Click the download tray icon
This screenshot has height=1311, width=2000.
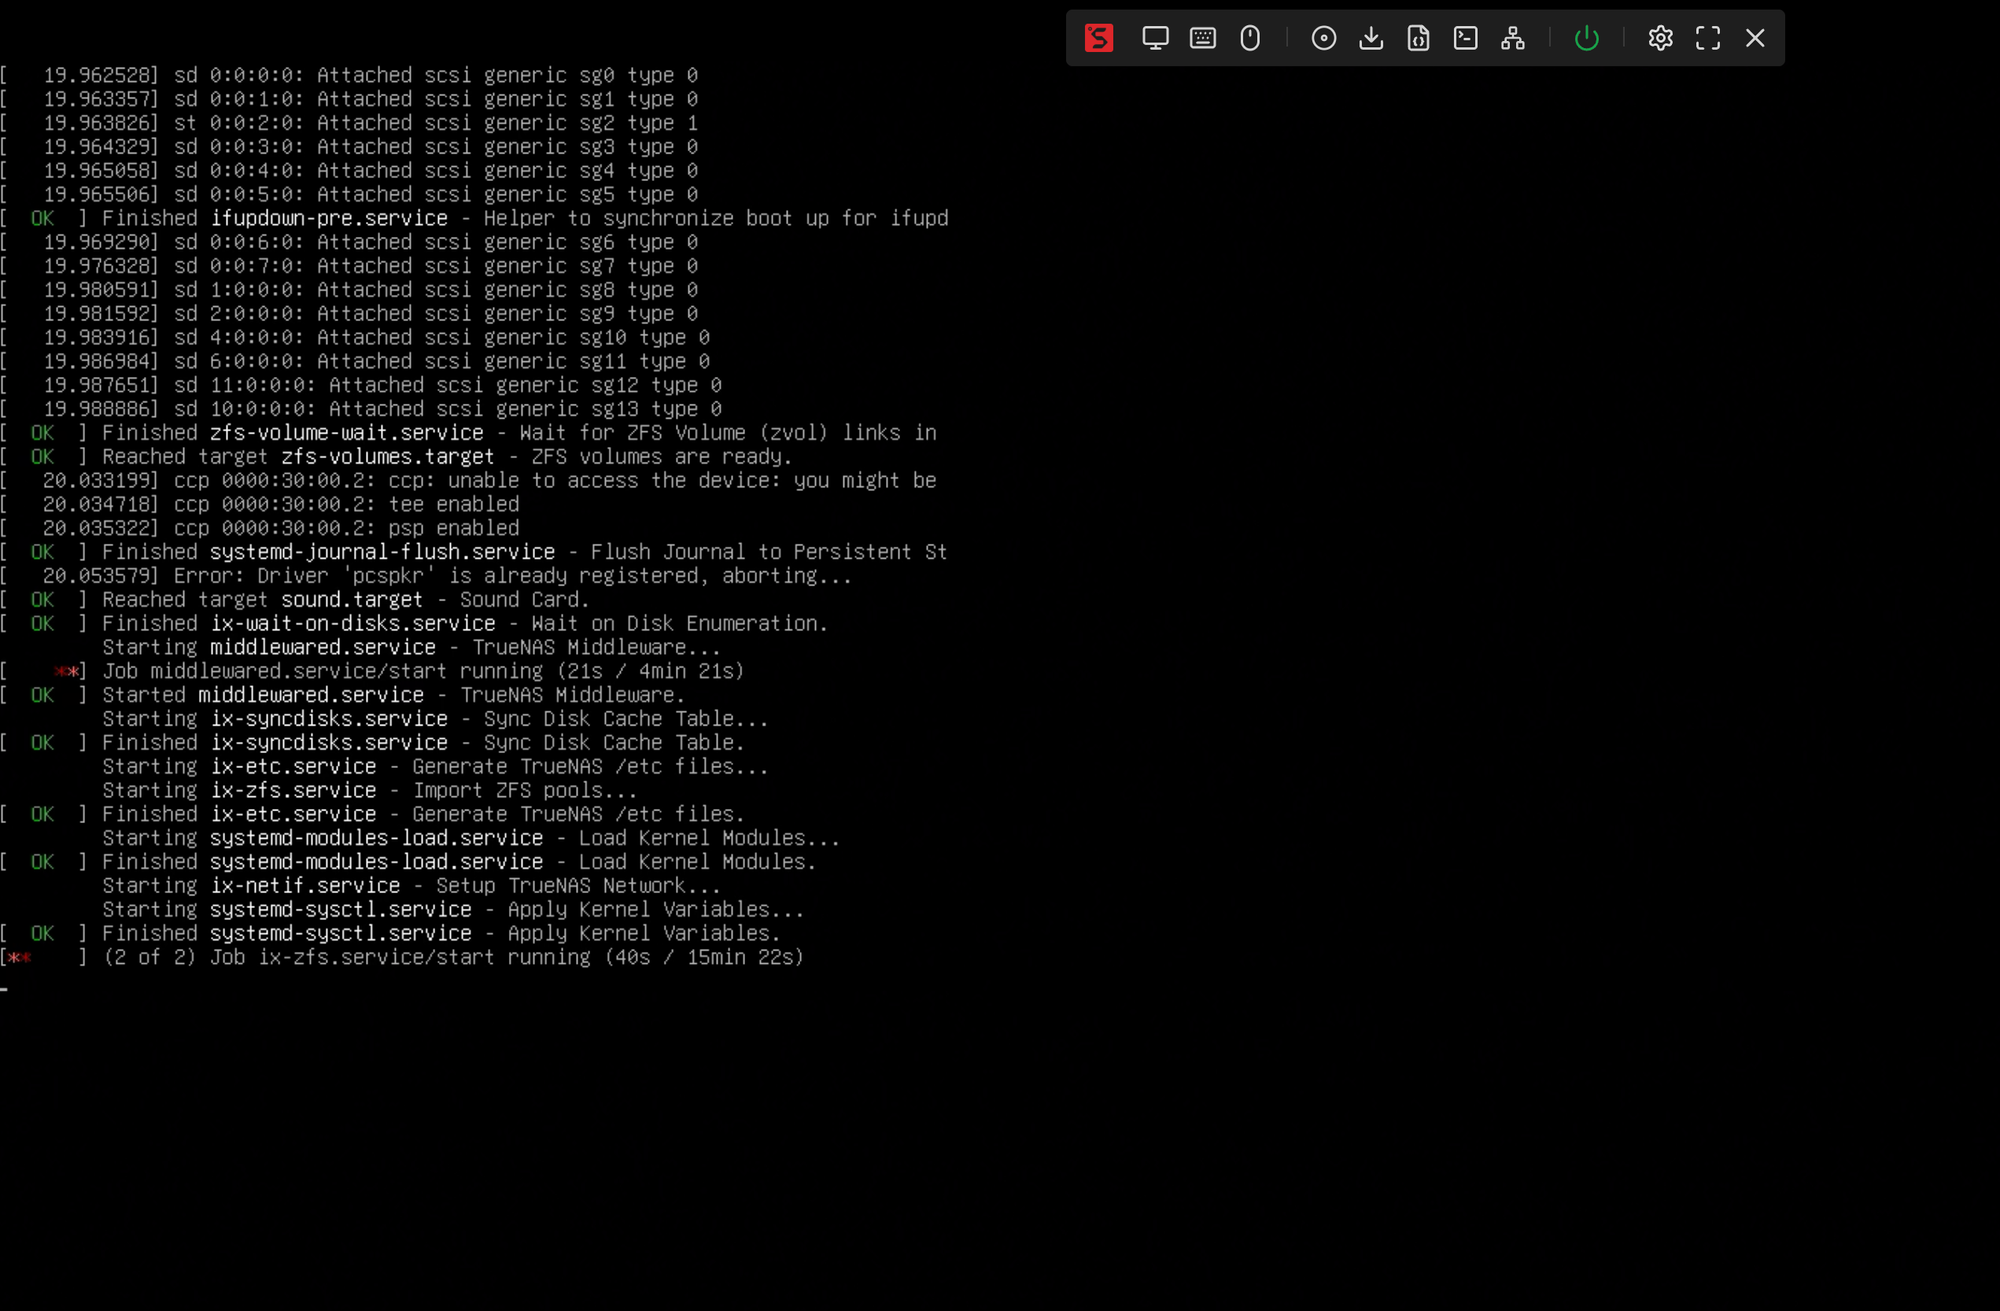coord(1371,38)
